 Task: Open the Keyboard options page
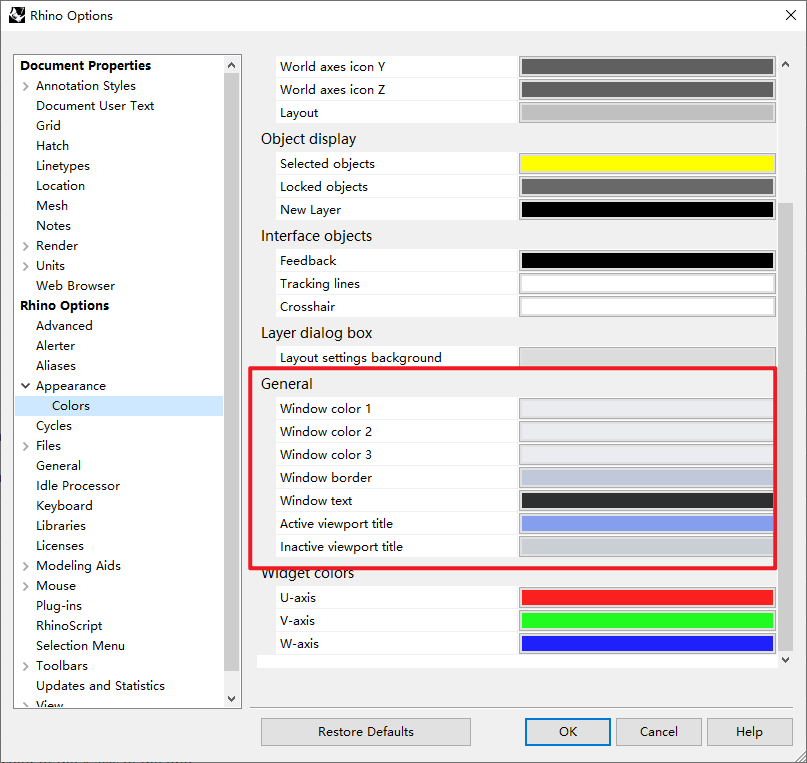click(x=64, y=505)
